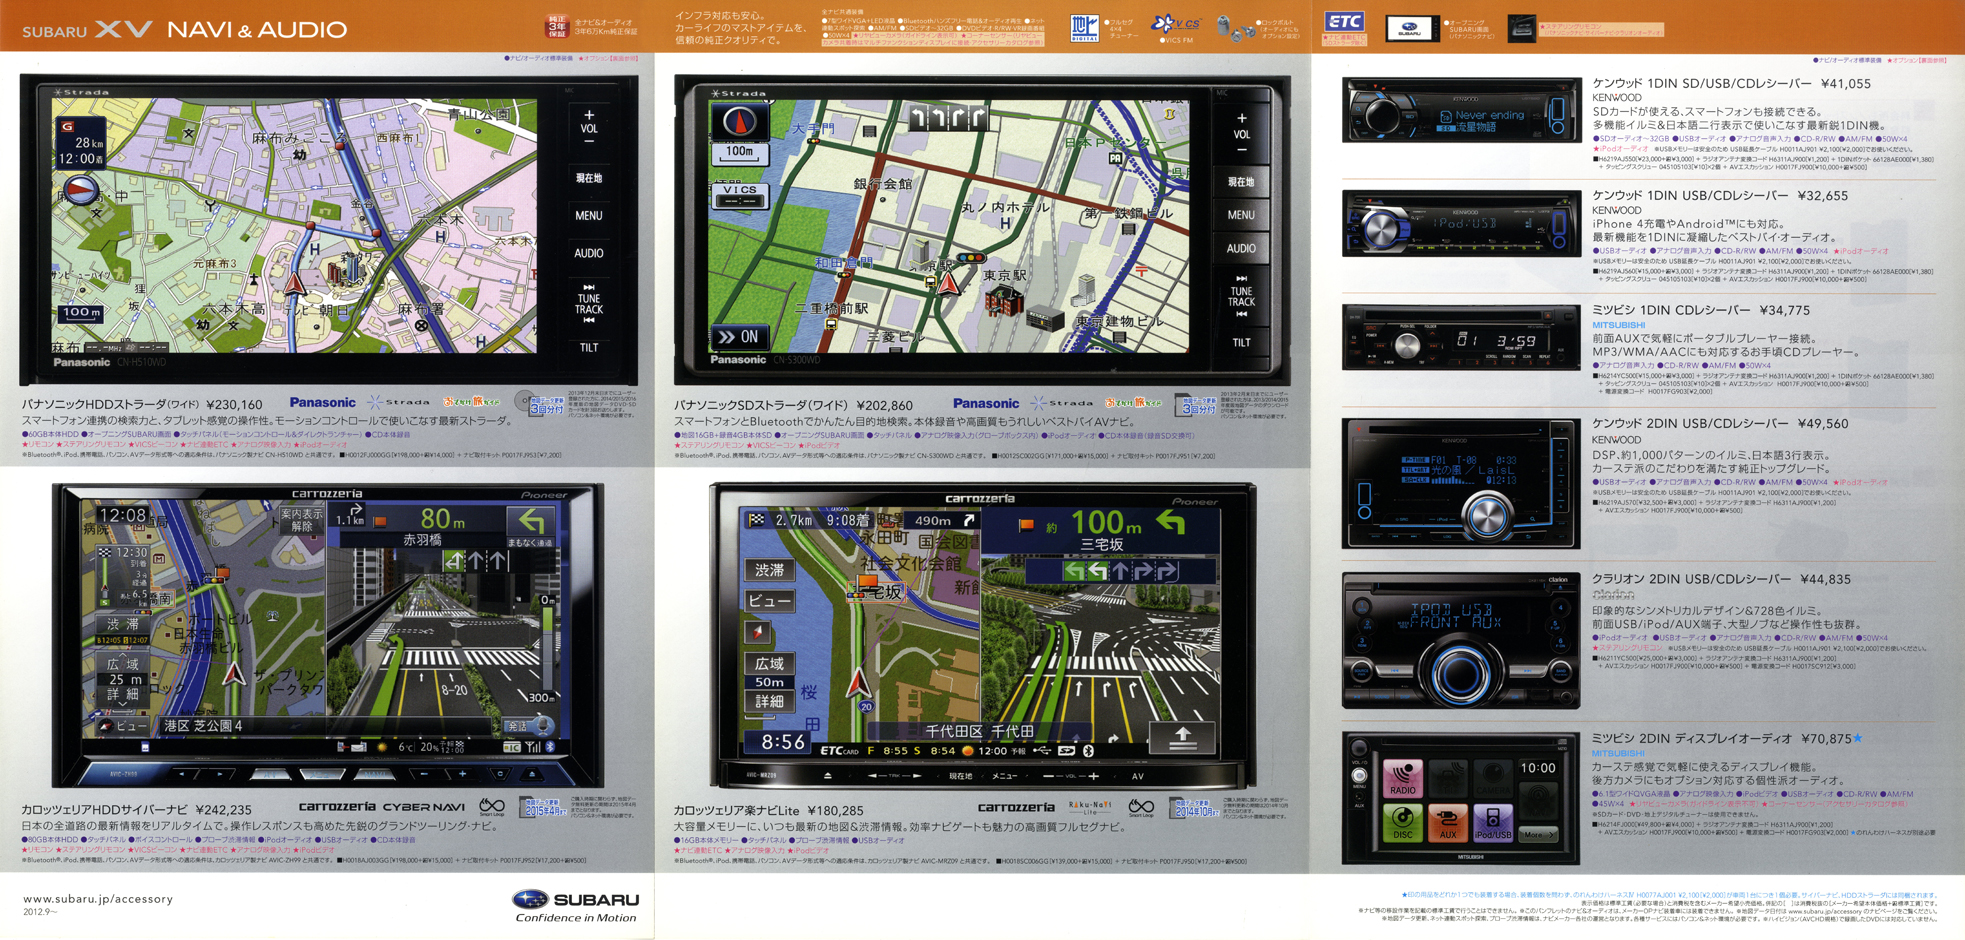Click Kenwood 1DIN USB/CD receiver photo

coord(1461,224)
